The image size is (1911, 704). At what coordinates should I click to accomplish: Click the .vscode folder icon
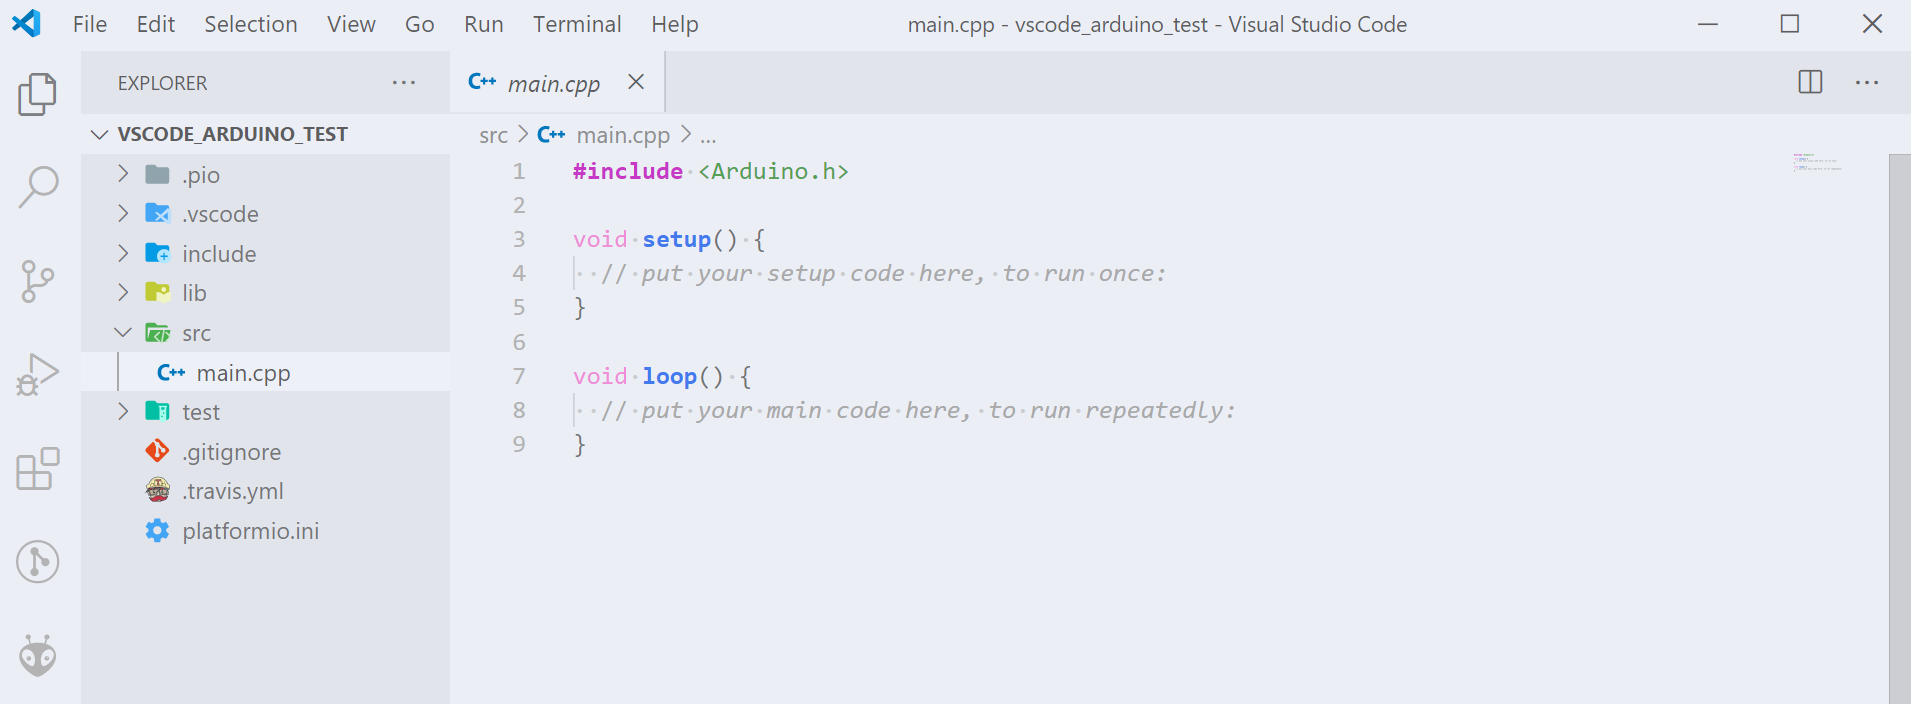click(x=157, y=213)
